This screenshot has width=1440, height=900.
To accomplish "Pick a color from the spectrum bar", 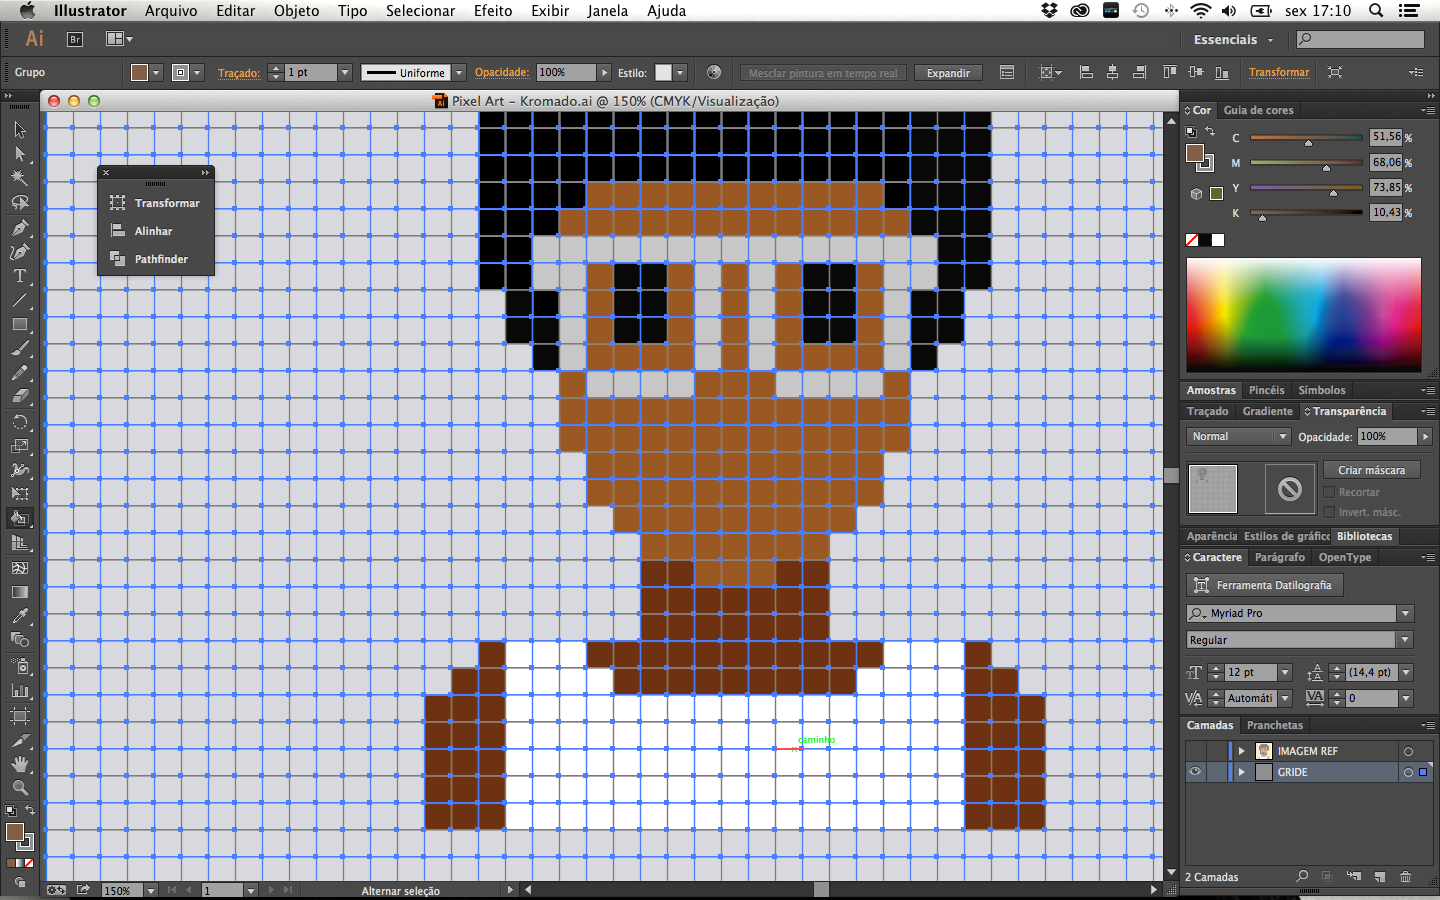I will (x=1303, y=314).
